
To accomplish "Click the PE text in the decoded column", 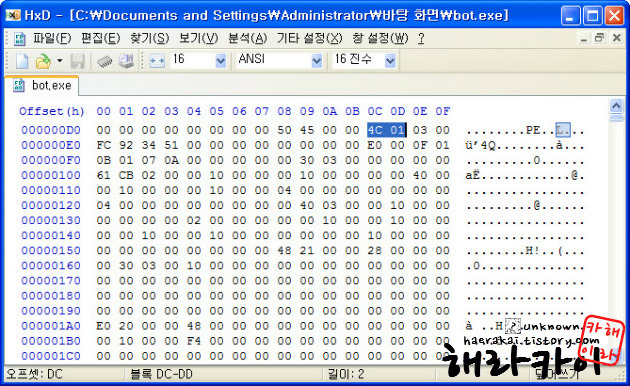I will point(533,131).
